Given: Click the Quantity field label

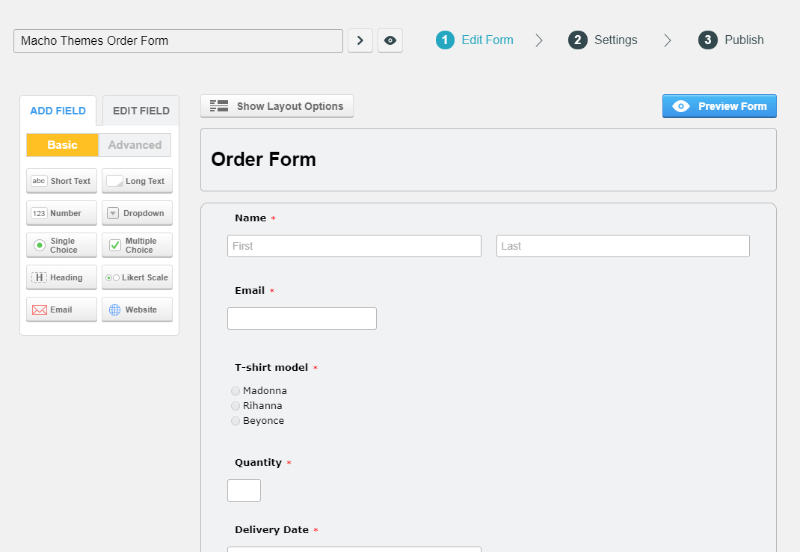Looking at the screenshot, I should [258, 462].
